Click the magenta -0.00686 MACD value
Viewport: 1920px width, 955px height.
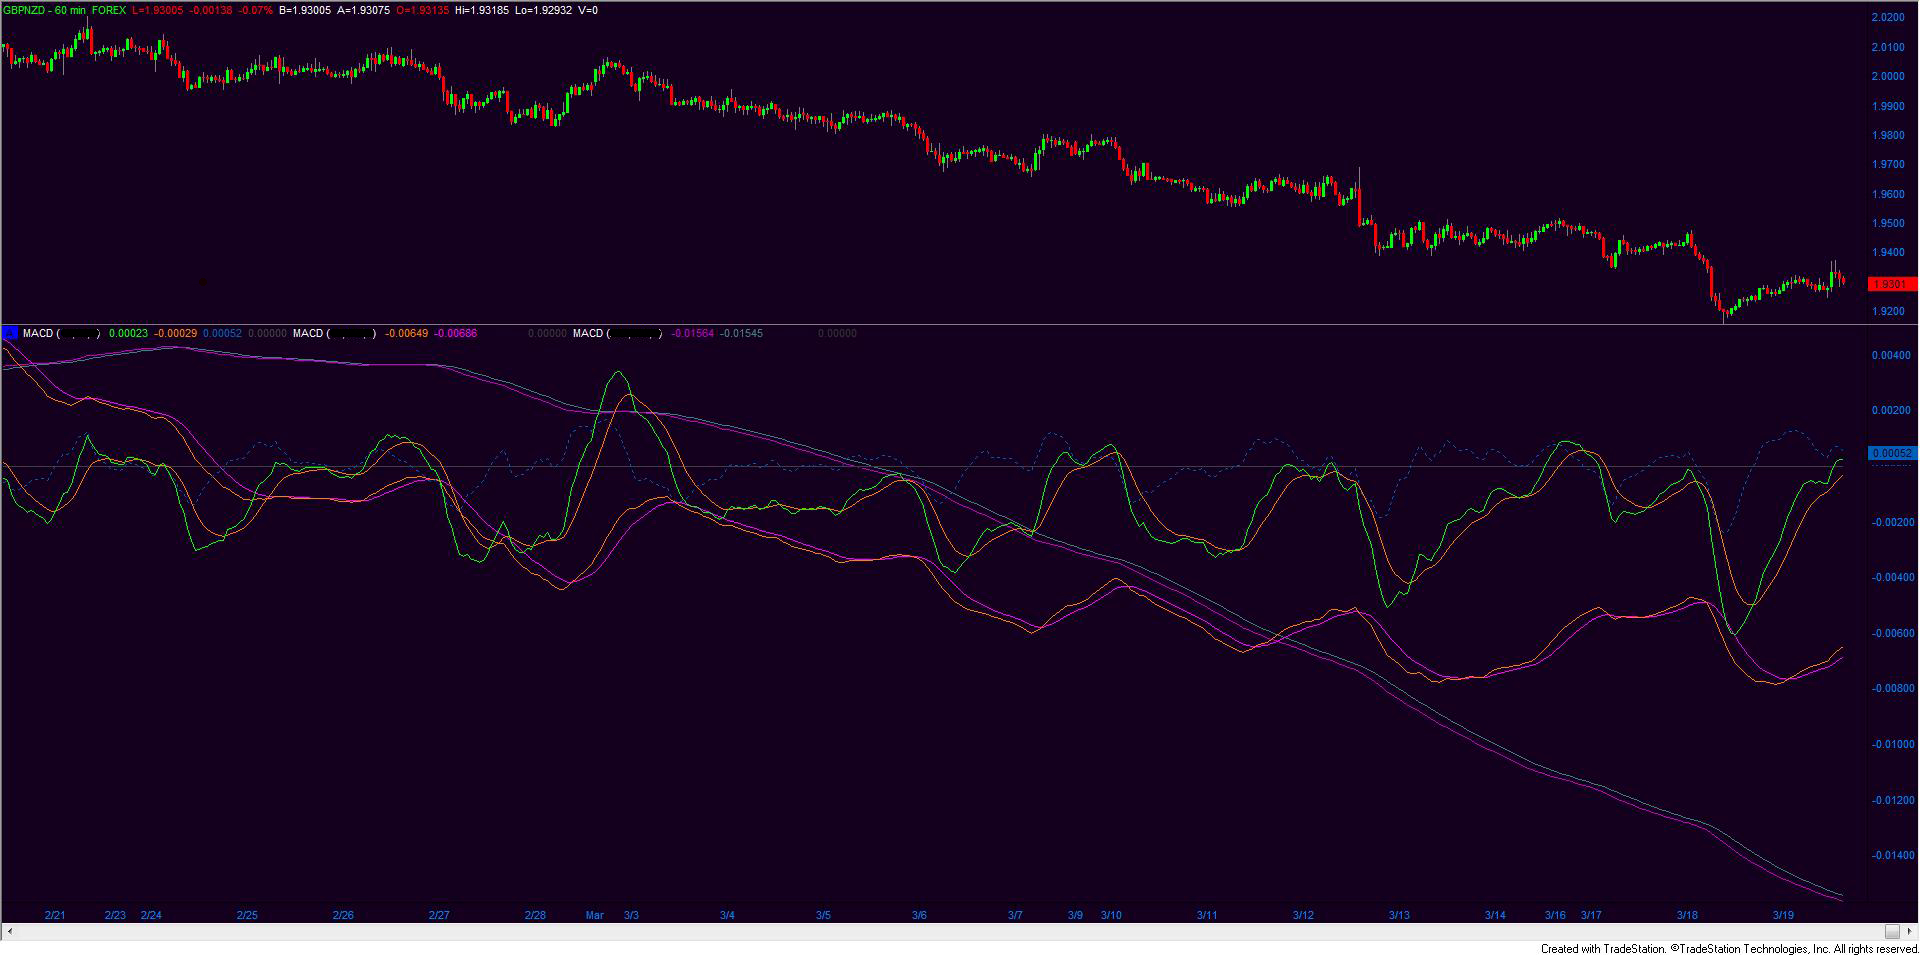coord(455,333)
